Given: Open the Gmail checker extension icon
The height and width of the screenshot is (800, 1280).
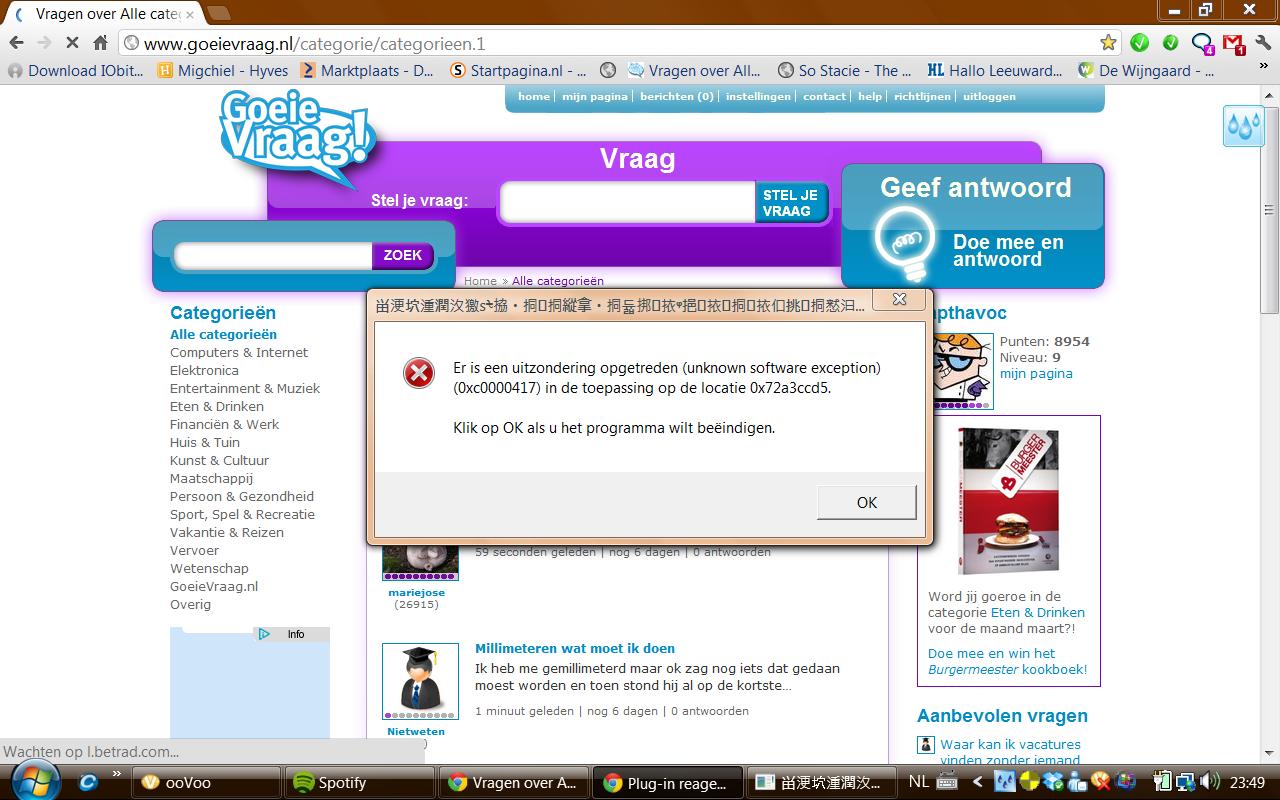Looking at the screenshot, I should 1233,43.
